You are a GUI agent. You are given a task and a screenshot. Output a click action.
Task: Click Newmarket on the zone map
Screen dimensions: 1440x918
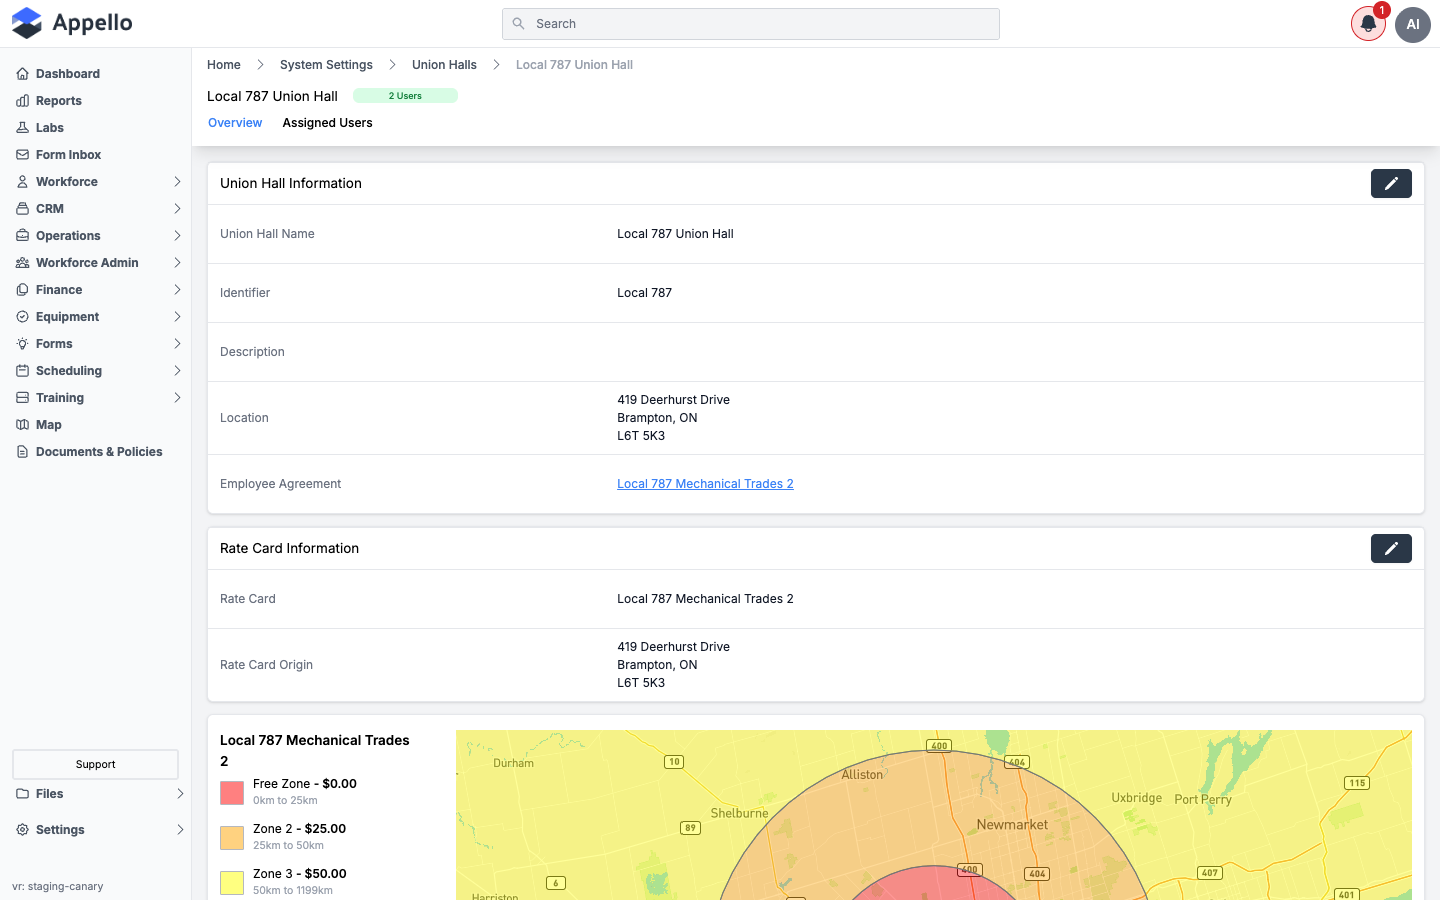pos(1012,825)
